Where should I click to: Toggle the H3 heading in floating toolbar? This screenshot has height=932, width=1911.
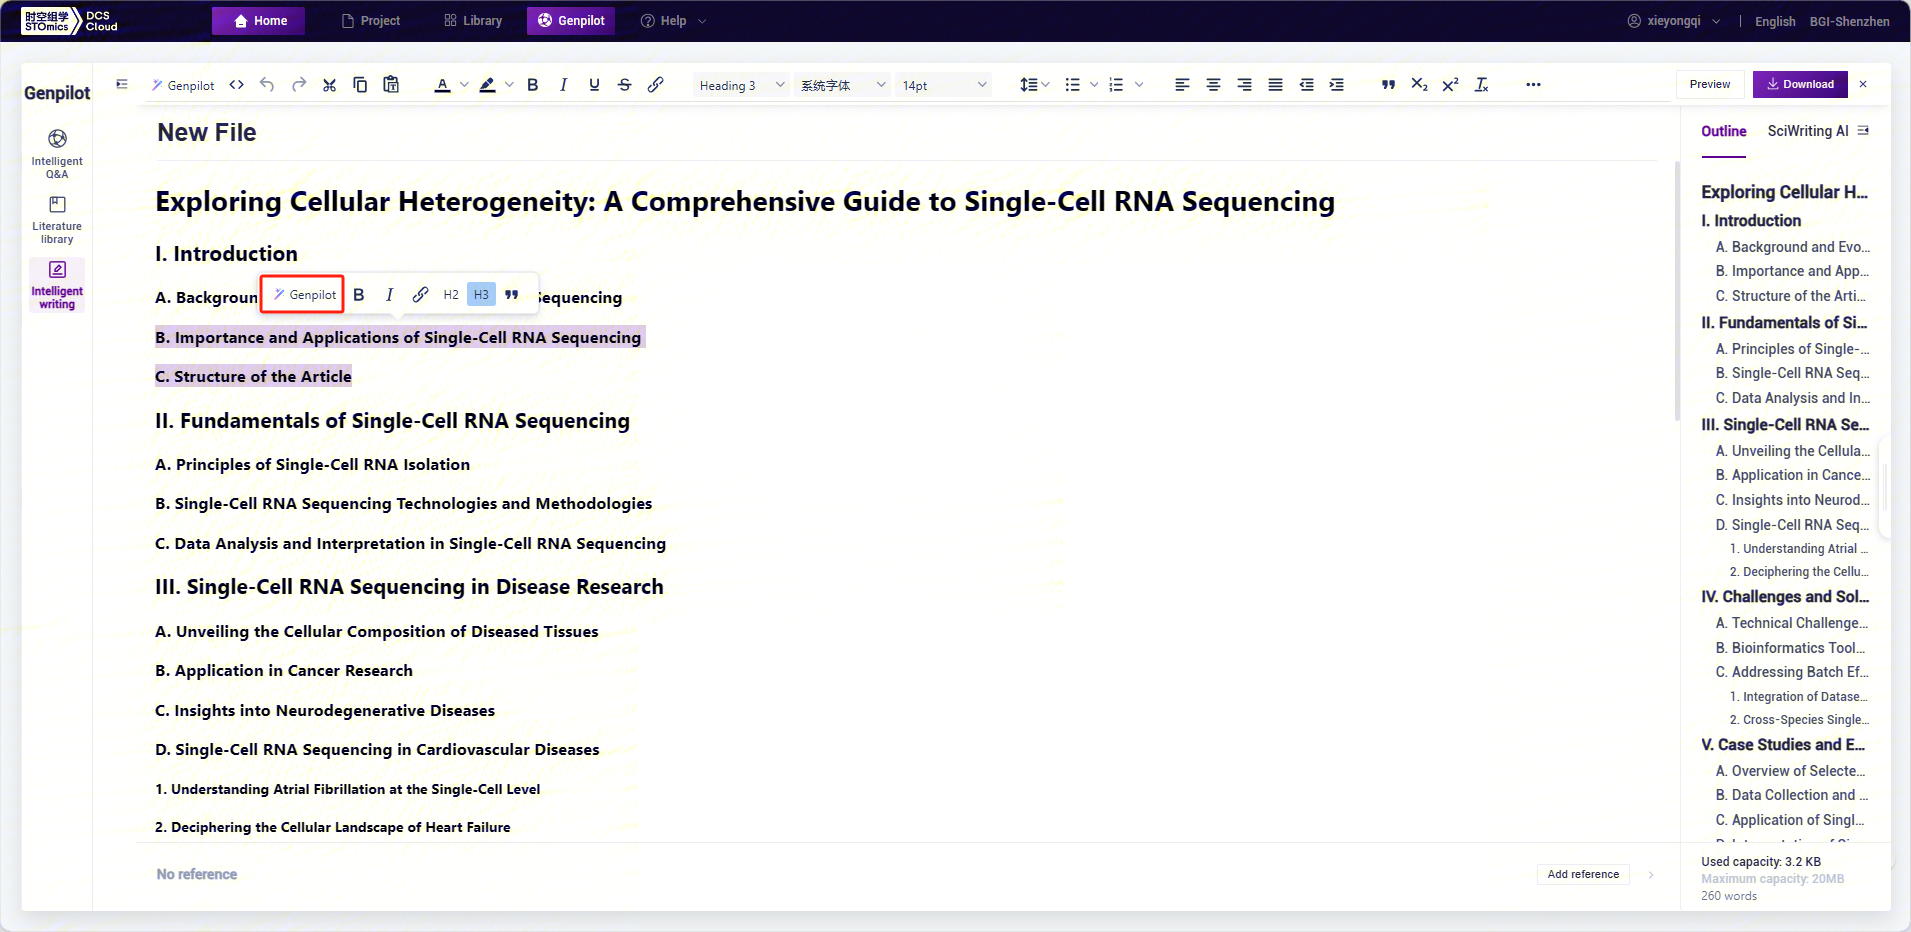coord(481,295)
